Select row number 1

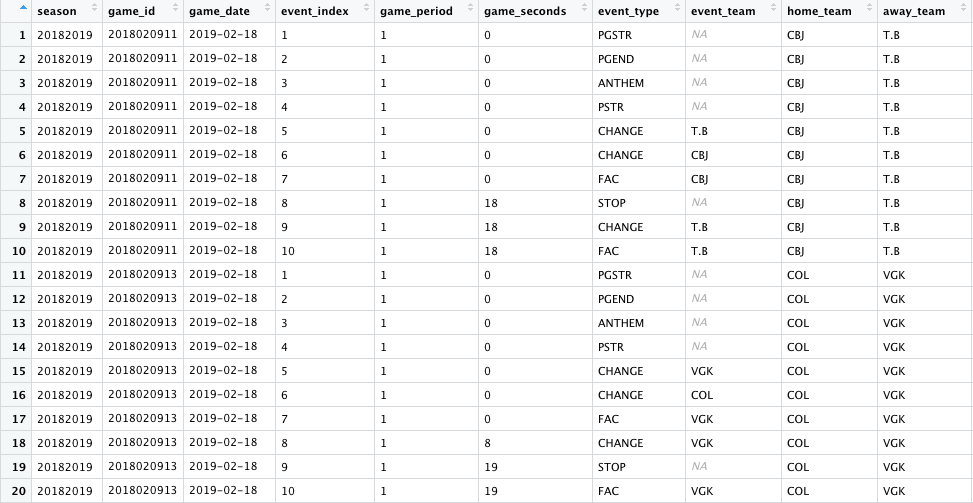[x=21, y=35]
